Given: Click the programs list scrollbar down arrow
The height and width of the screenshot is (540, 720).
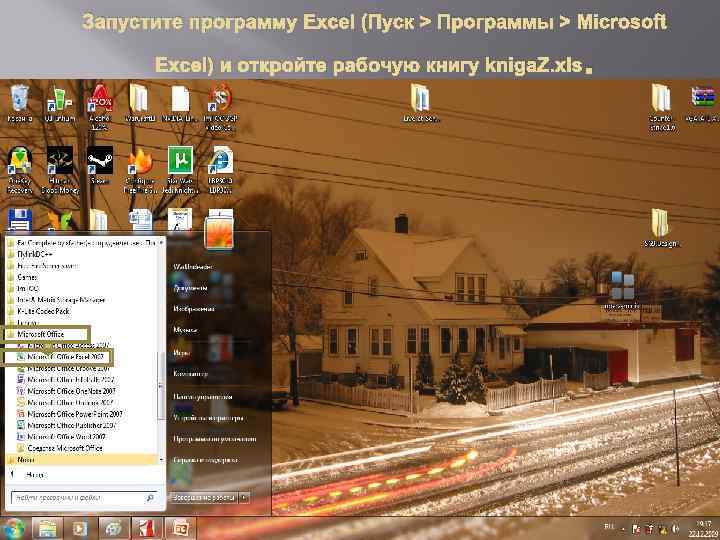Looking at the screenshot, I should (x=161, y=460).
